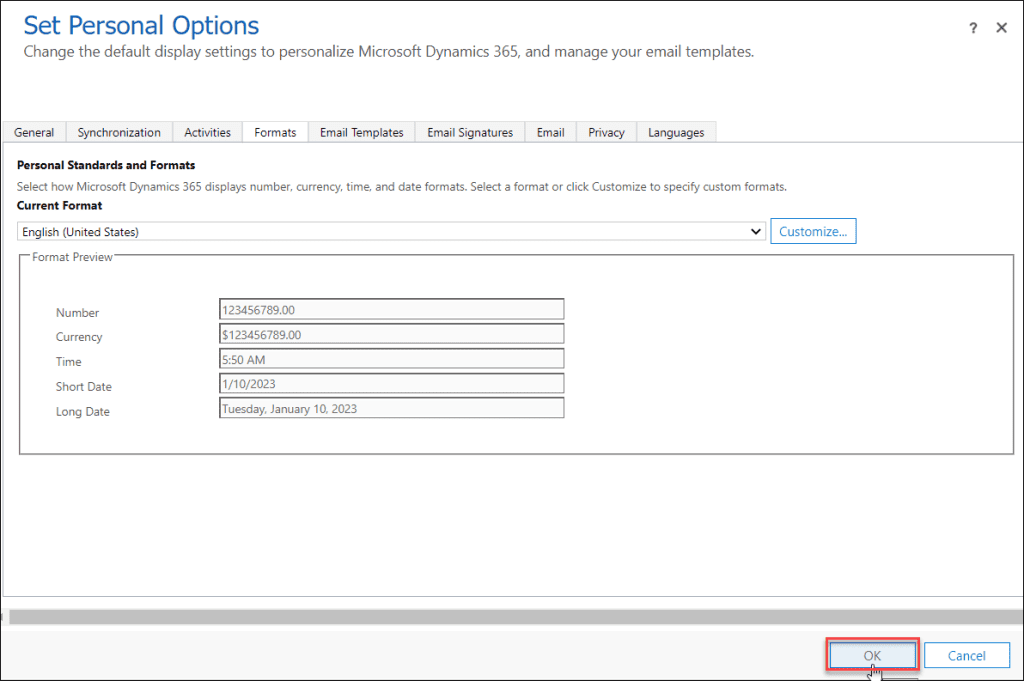Click the Currency preview field
This screenshot has width=1024, height=681.
click(391, 334)
